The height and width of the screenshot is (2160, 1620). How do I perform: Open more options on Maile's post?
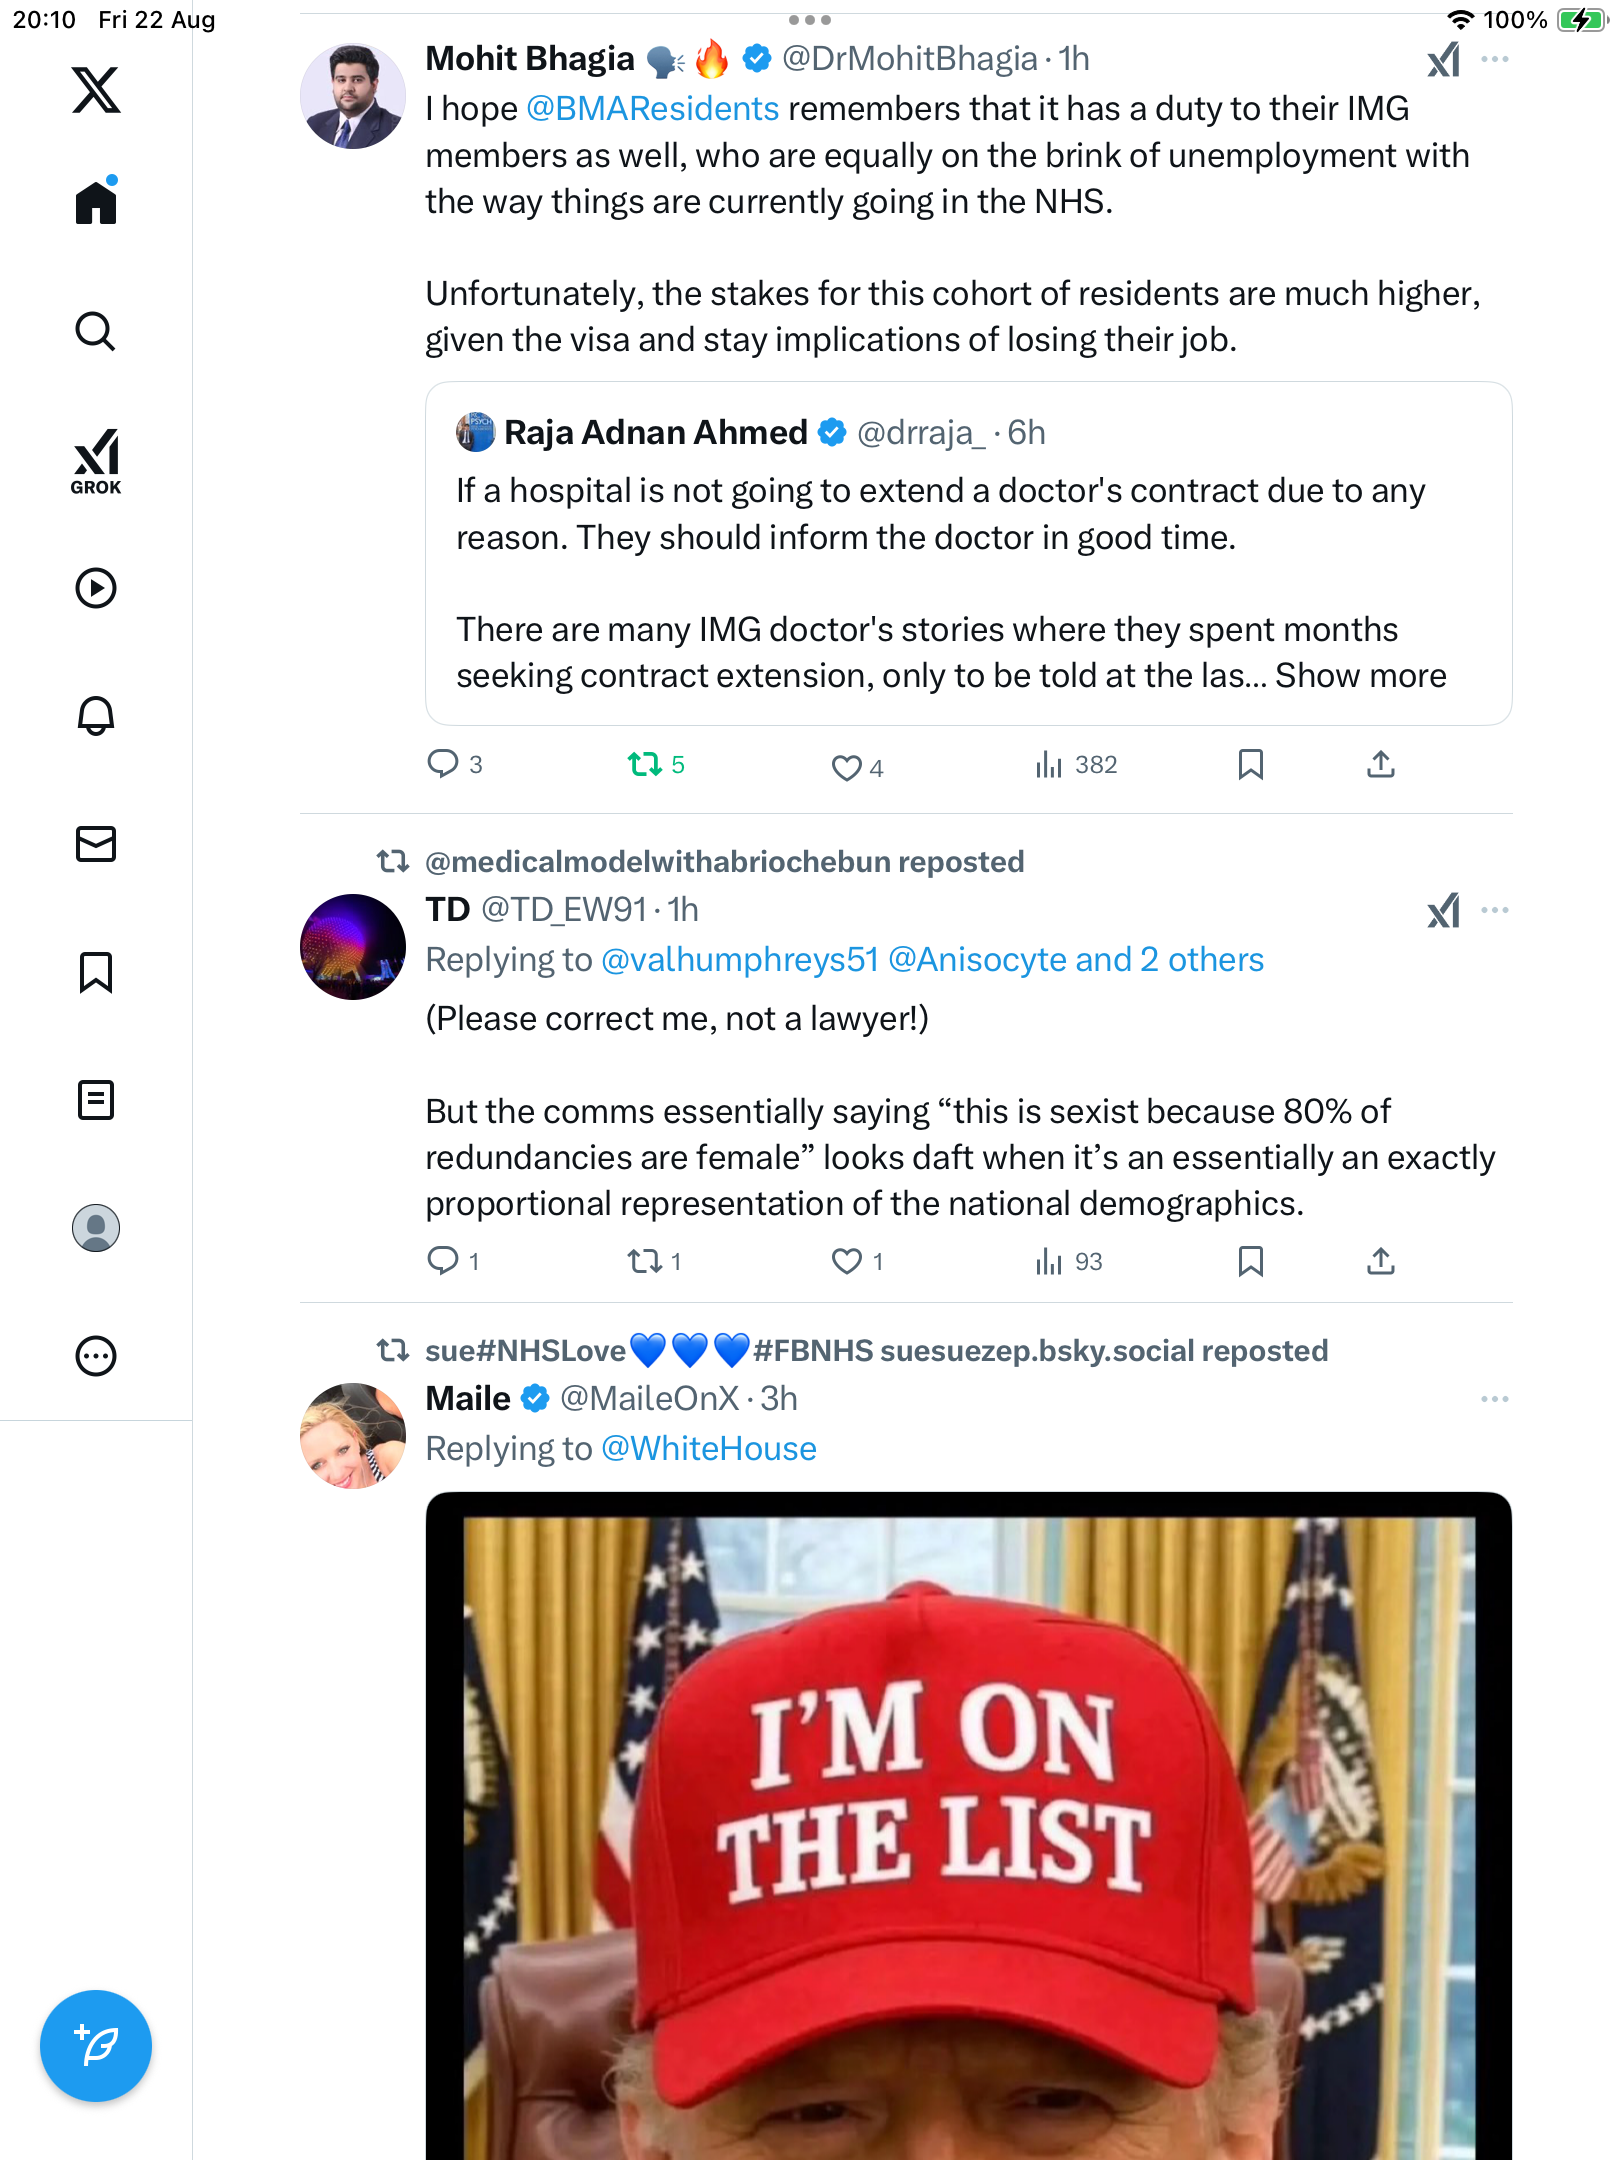click(1495, 1399)
